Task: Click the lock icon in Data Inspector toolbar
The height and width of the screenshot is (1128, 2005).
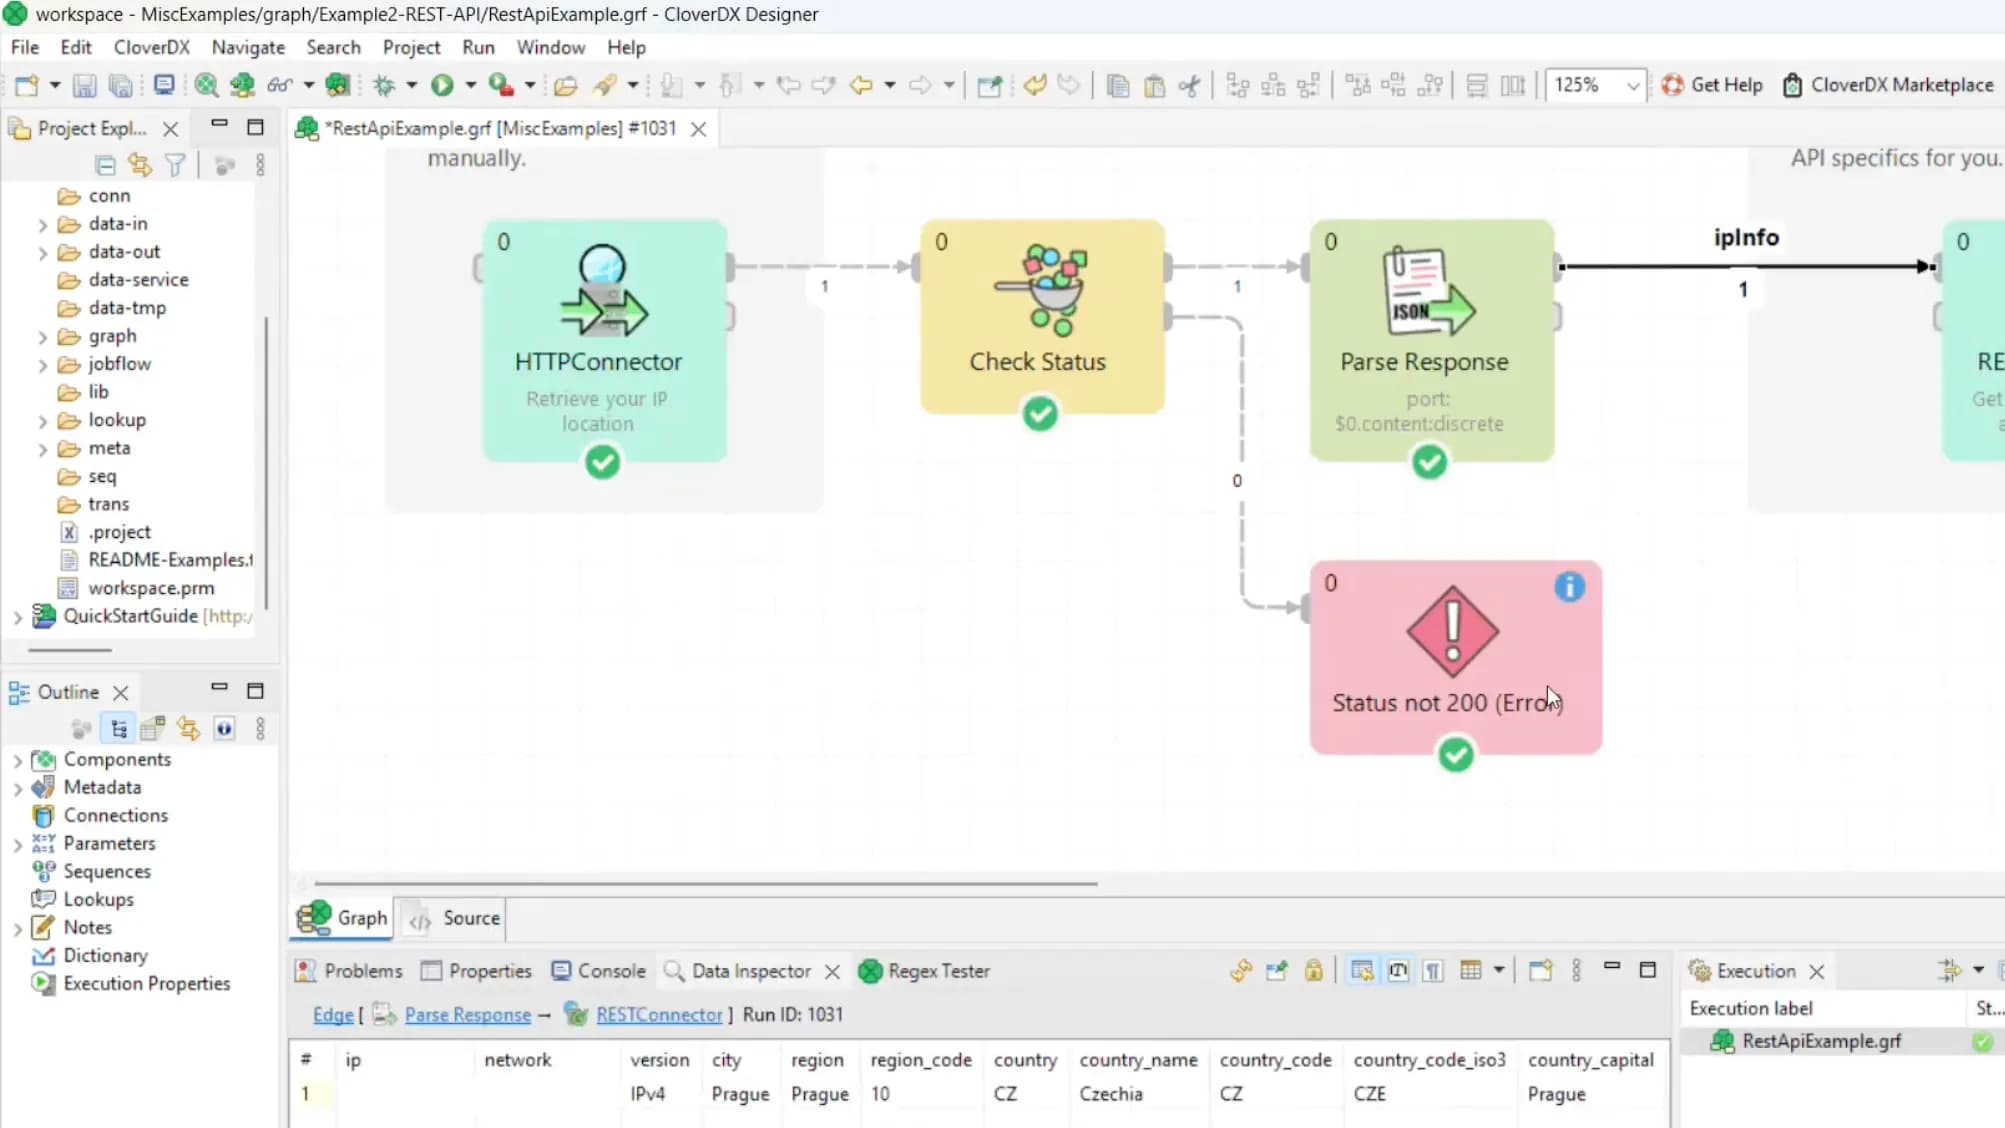Action: [x=1313, y=971]
